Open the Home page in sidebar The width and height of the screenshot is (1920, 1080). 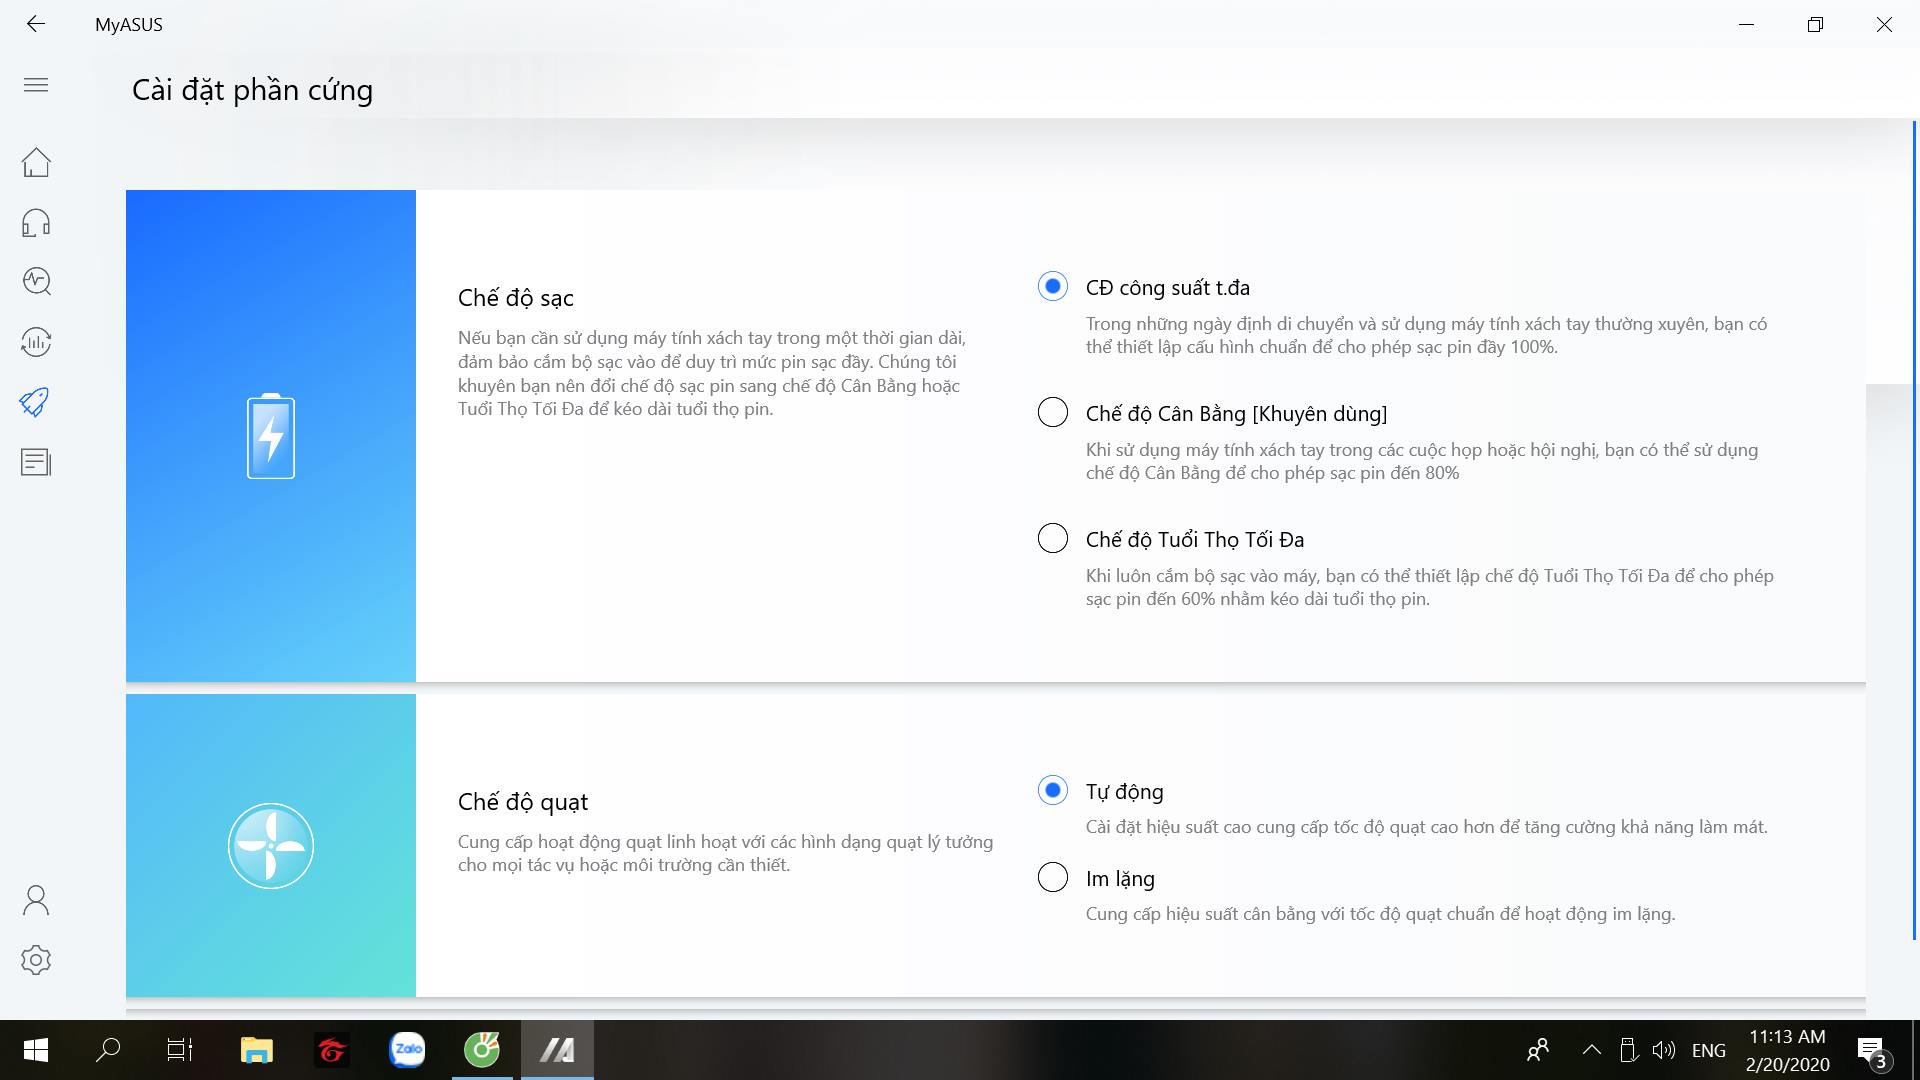click(x=36, y=162)
